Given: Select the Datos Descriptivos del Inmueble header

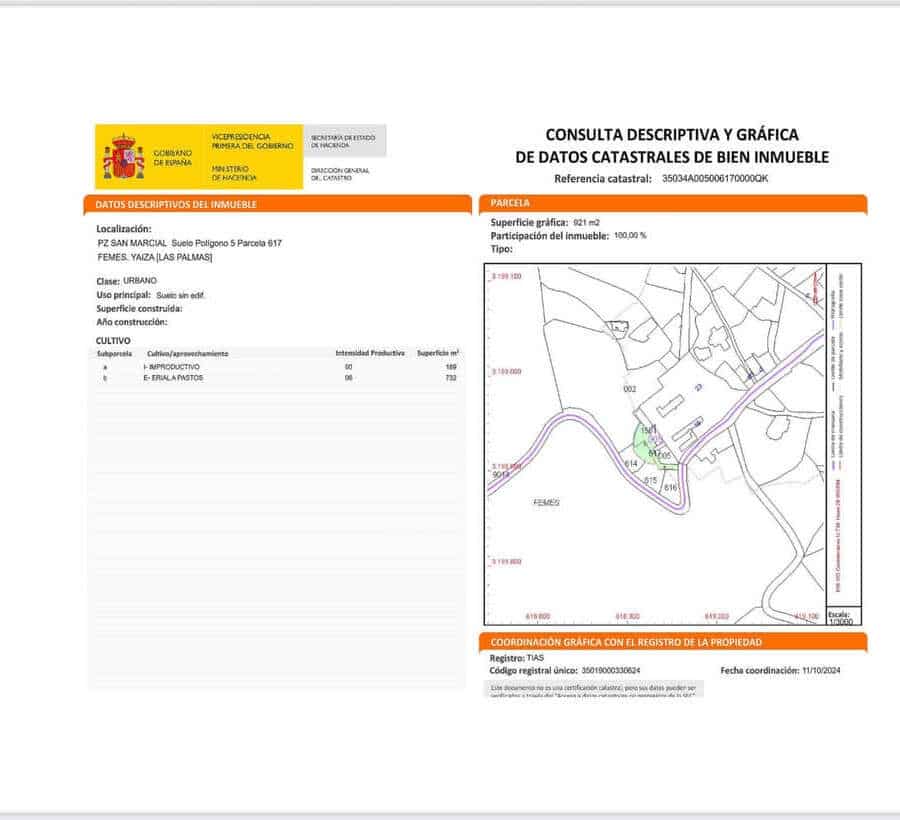Looking at the screenshot, I should click(x=176, y=204).
